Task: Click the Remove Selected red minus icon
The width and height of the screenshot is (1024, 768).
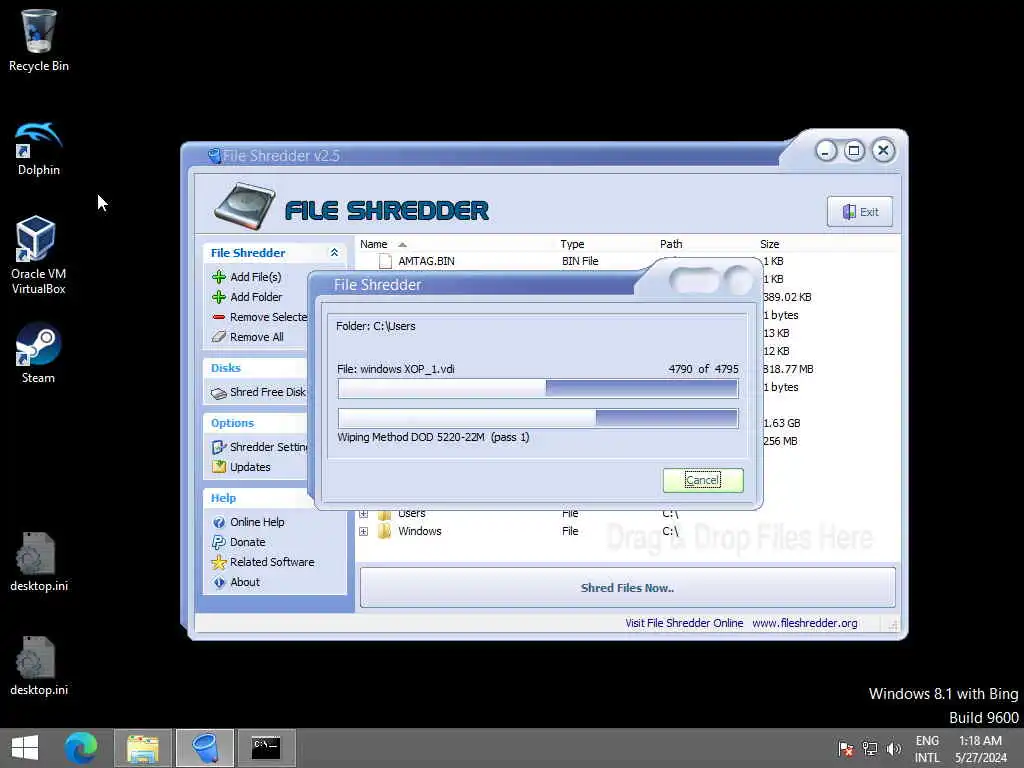Action: 219,317
